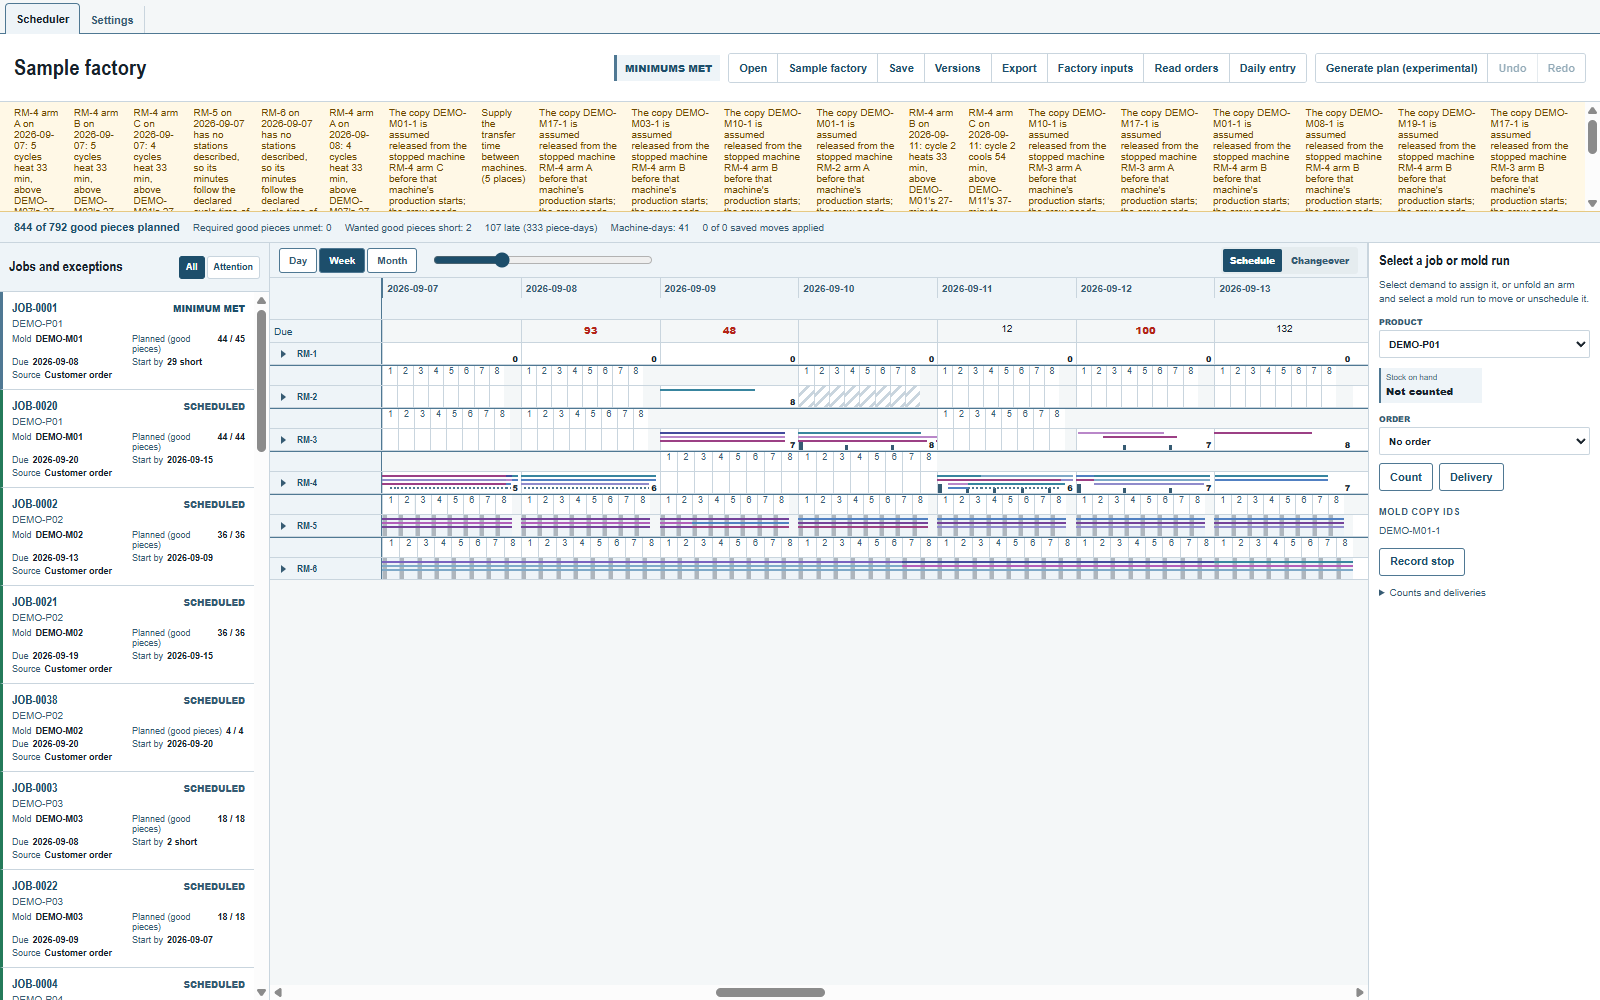Image resolution: width=1600 pixels, height=1000 pixels.
Task: Click the timeline scroll right arrow
Action: pos(1360,992)
